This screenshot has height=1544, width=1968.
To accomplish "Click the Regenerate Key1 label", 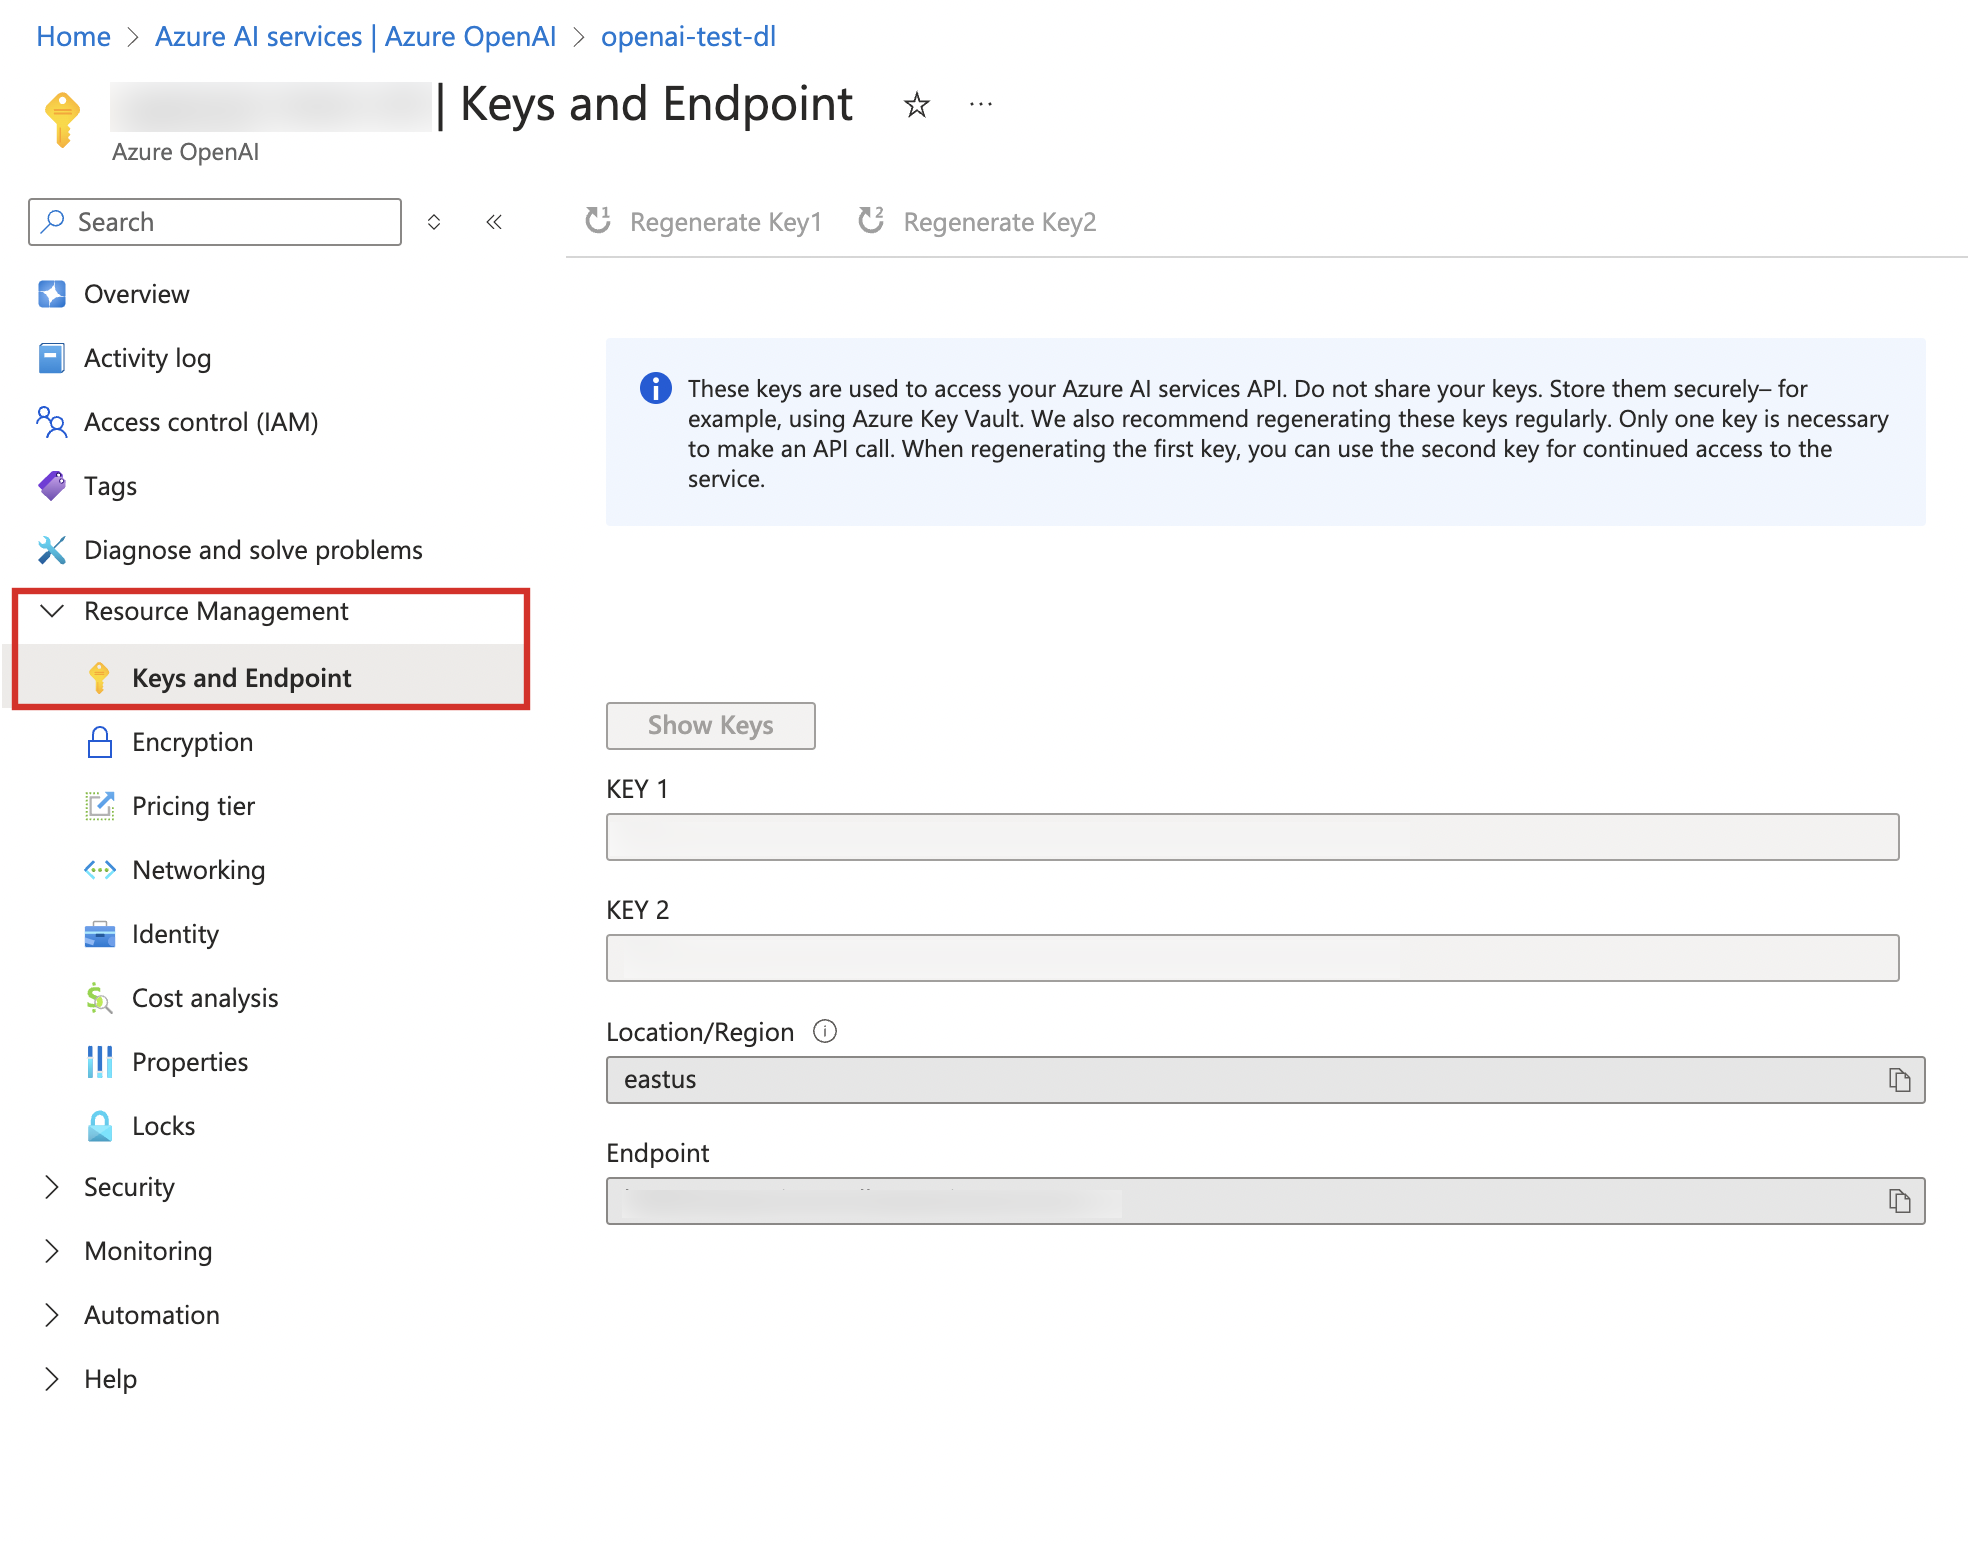I will [725, 222].
